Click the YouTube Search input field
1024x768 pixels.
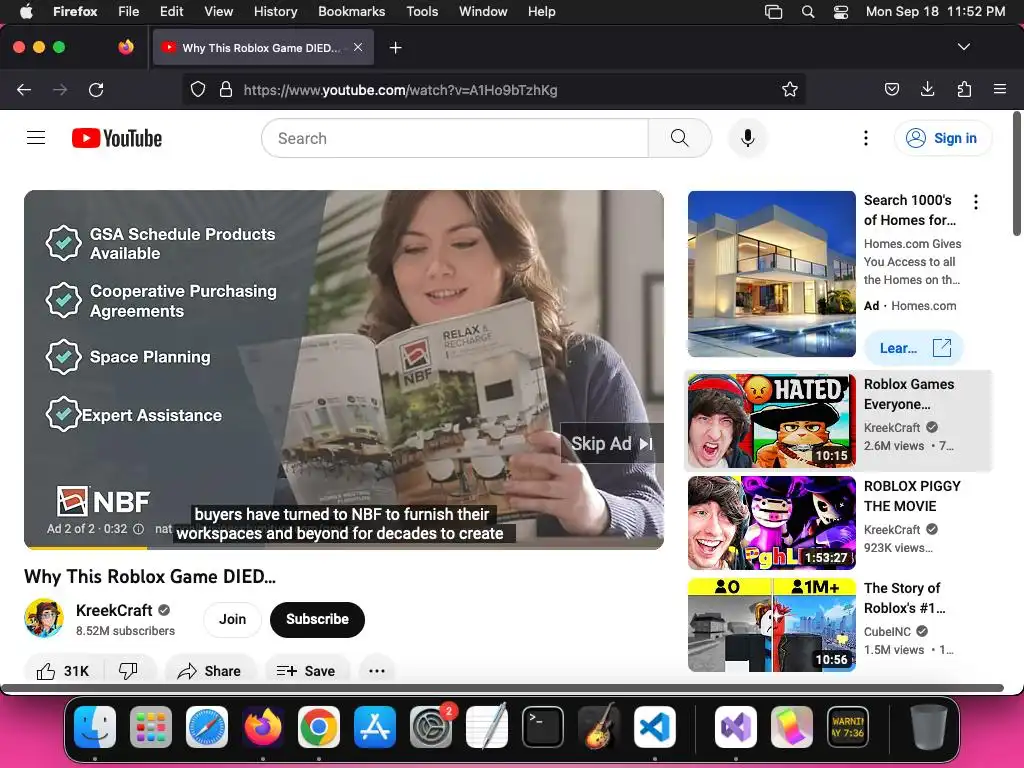pyautogui.click(x=455, y=138)
